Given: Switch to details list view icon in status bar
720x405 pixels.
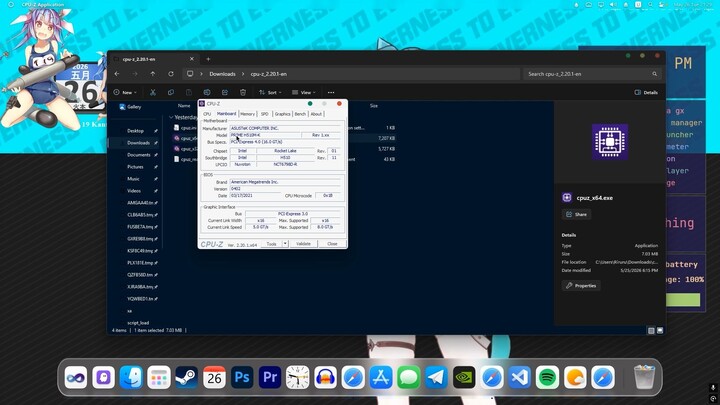Looking at the screenshot, I should click(651, 331).
